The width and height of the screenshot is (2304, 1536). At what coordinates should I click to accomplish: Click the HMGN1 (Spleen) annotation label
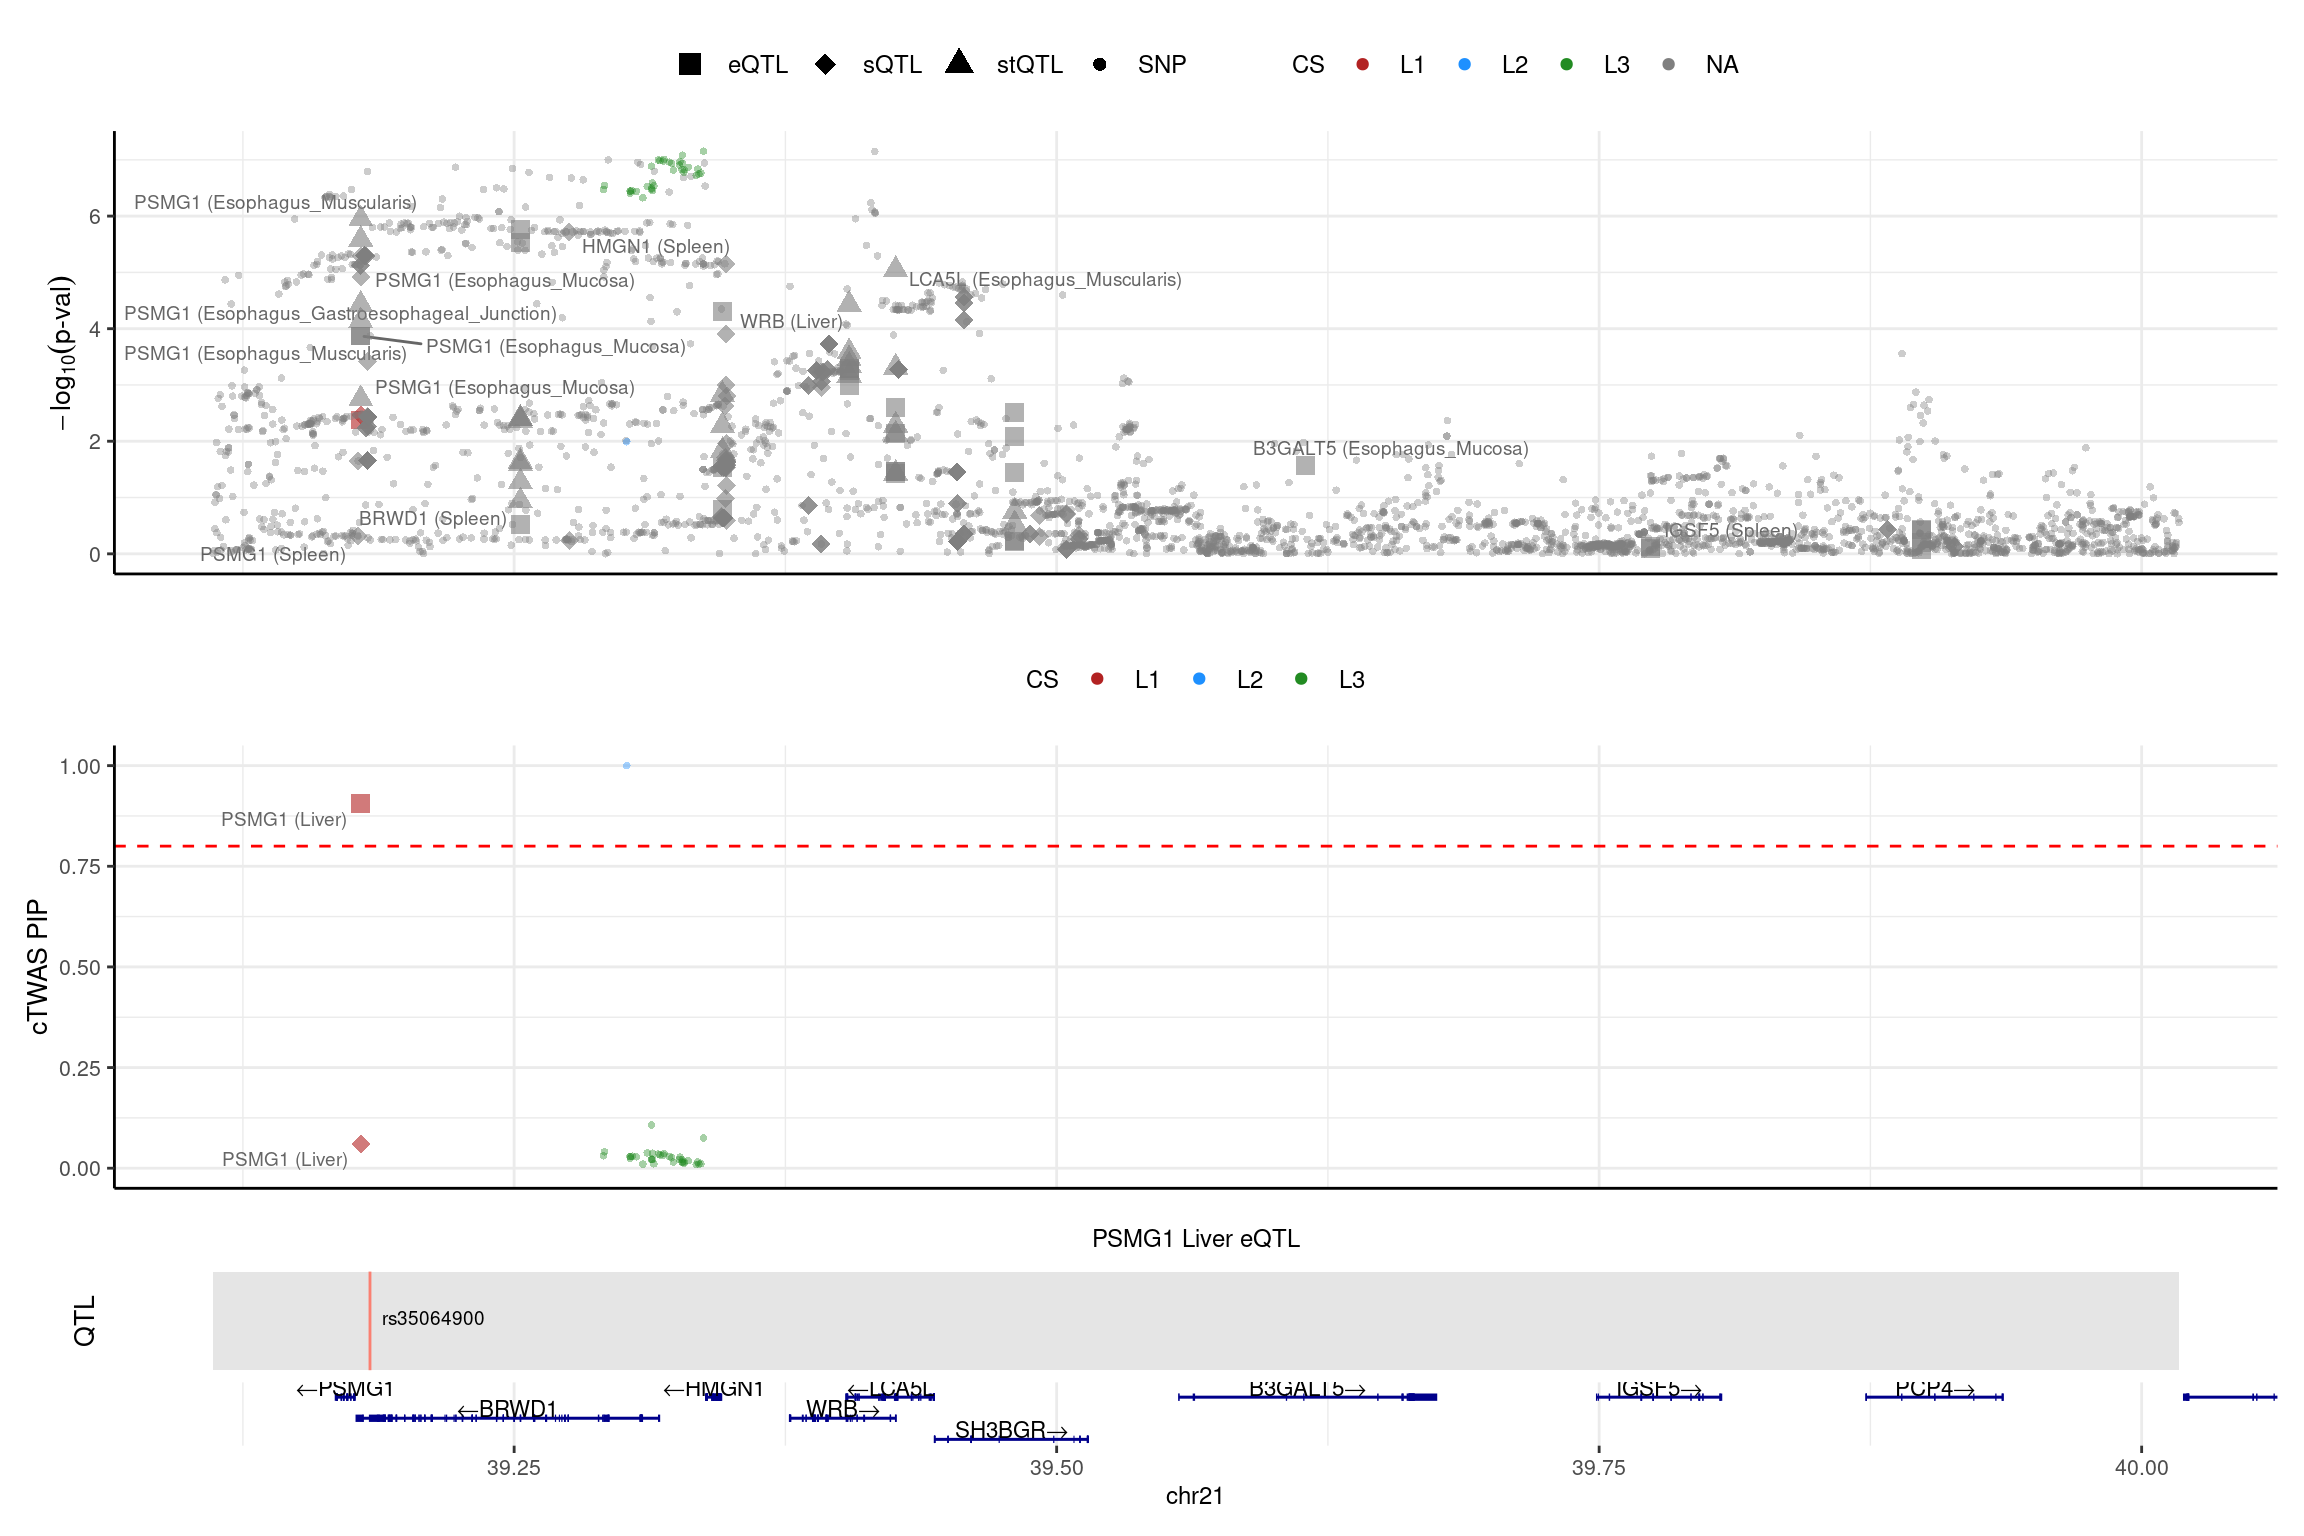click(x=656, y=246)
